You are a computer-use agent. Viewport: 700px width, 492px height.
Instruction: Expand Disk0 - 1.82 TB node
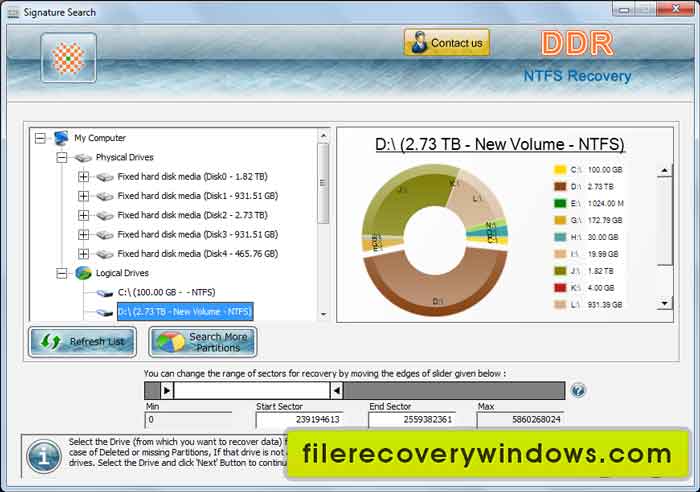83,177
